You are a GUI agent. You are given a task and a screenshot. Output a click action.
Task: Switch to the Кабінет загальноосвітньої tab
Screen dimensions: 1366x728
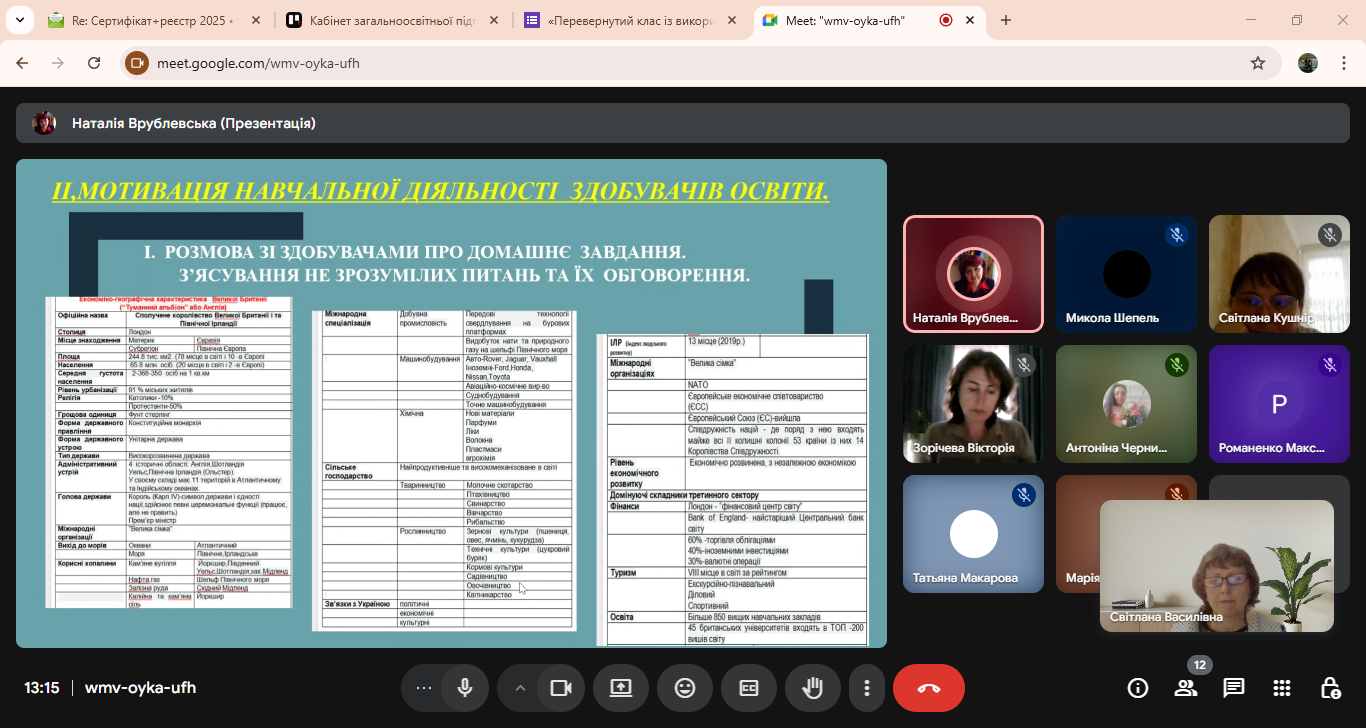[385, 20]
